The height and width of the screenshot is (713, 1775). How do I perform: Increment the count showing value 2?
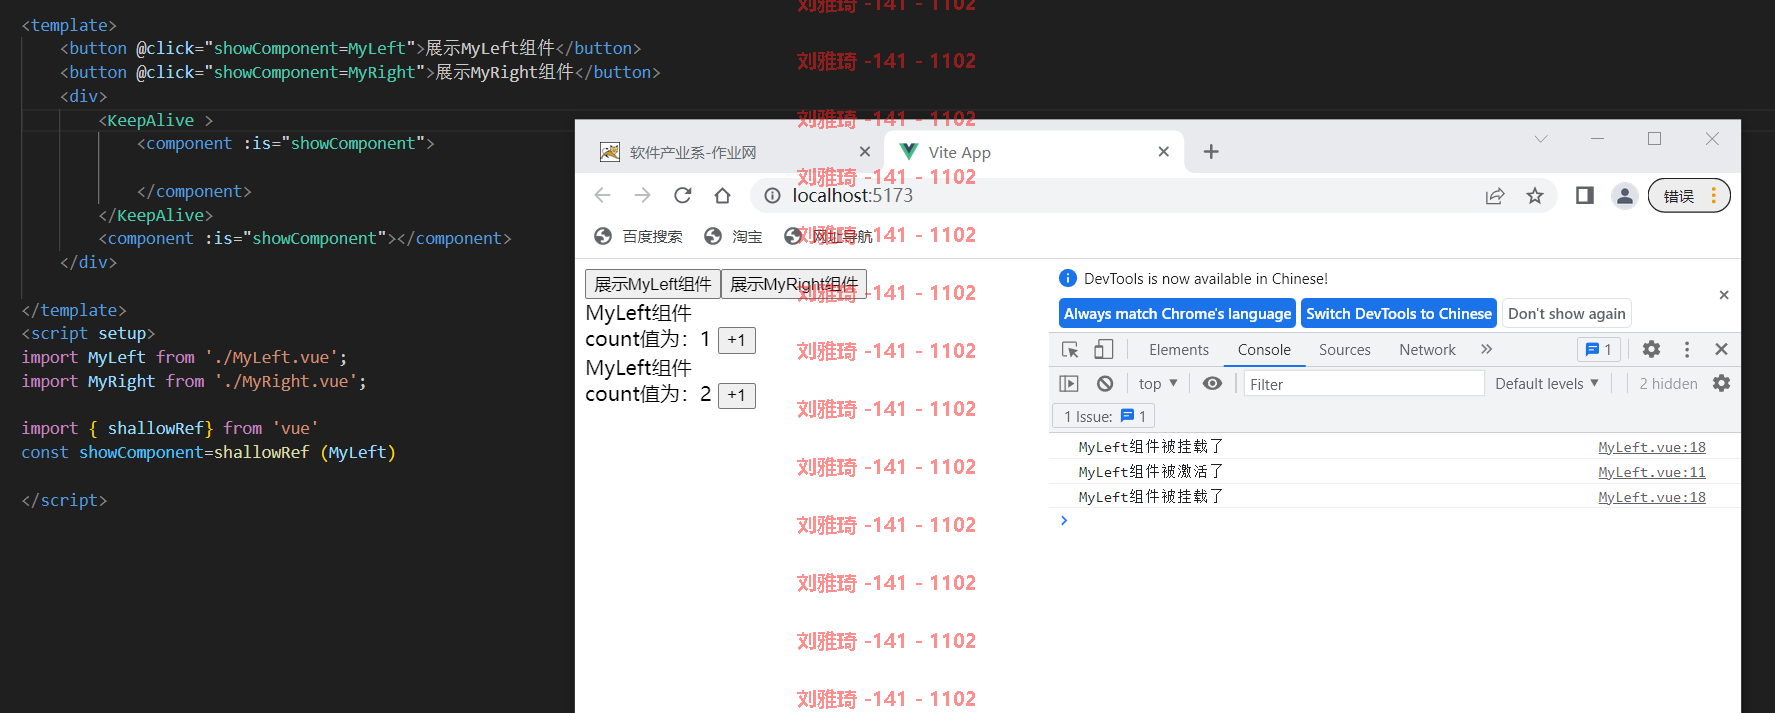737,395
